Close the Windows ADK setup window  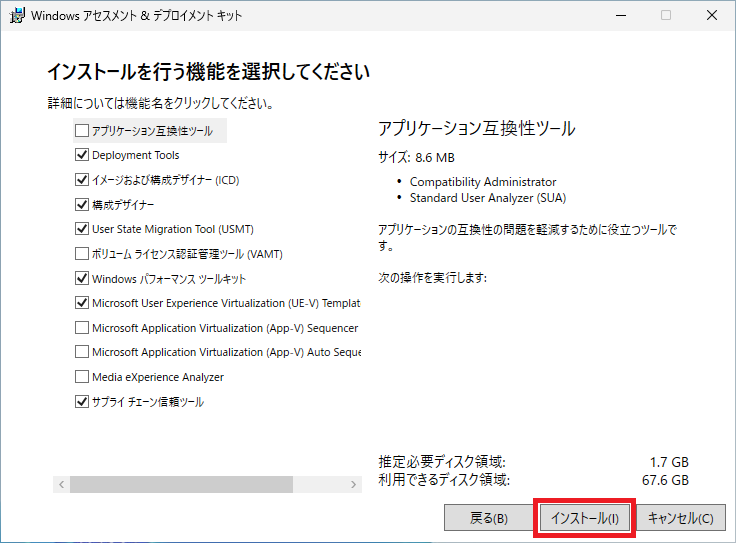[712, 15]
